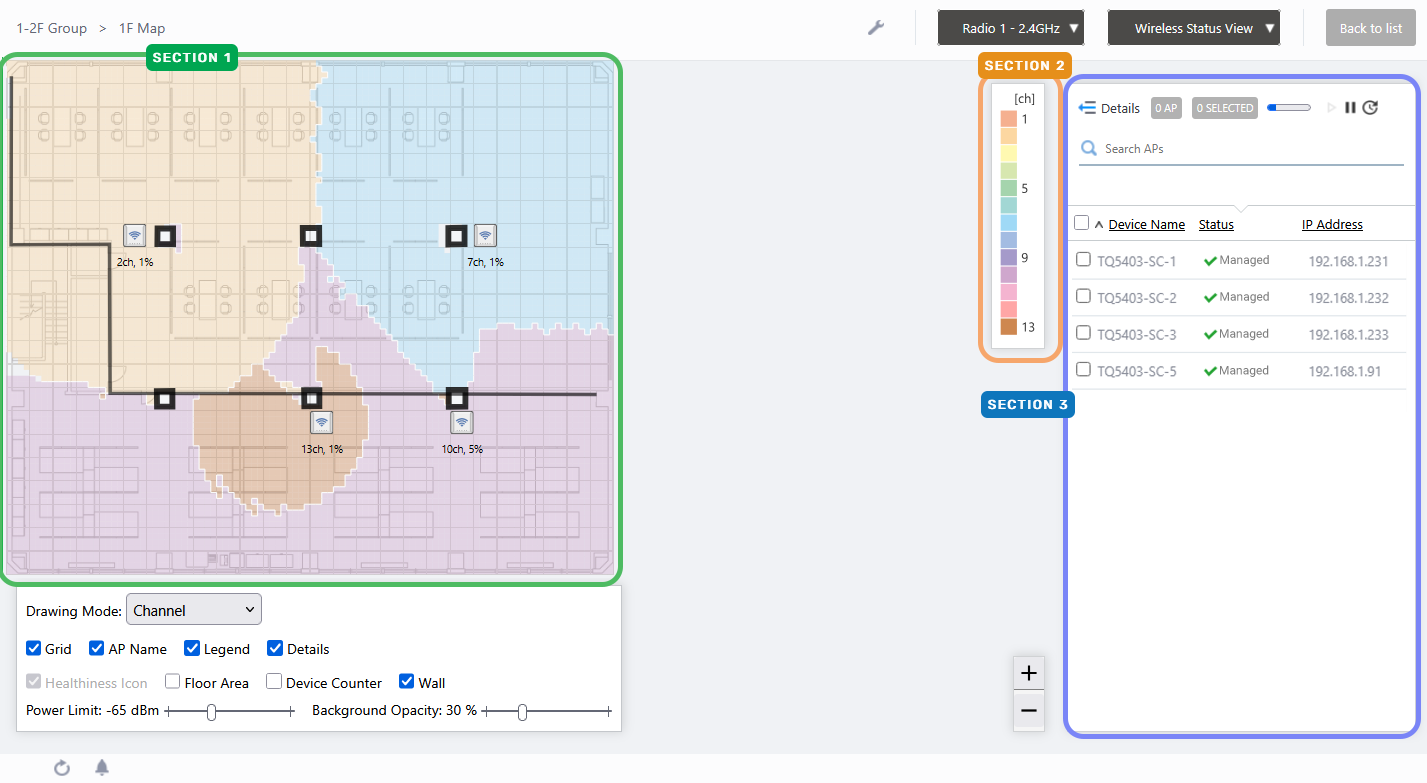Select device name TQ5403-SC-5

click(1137, 372)
